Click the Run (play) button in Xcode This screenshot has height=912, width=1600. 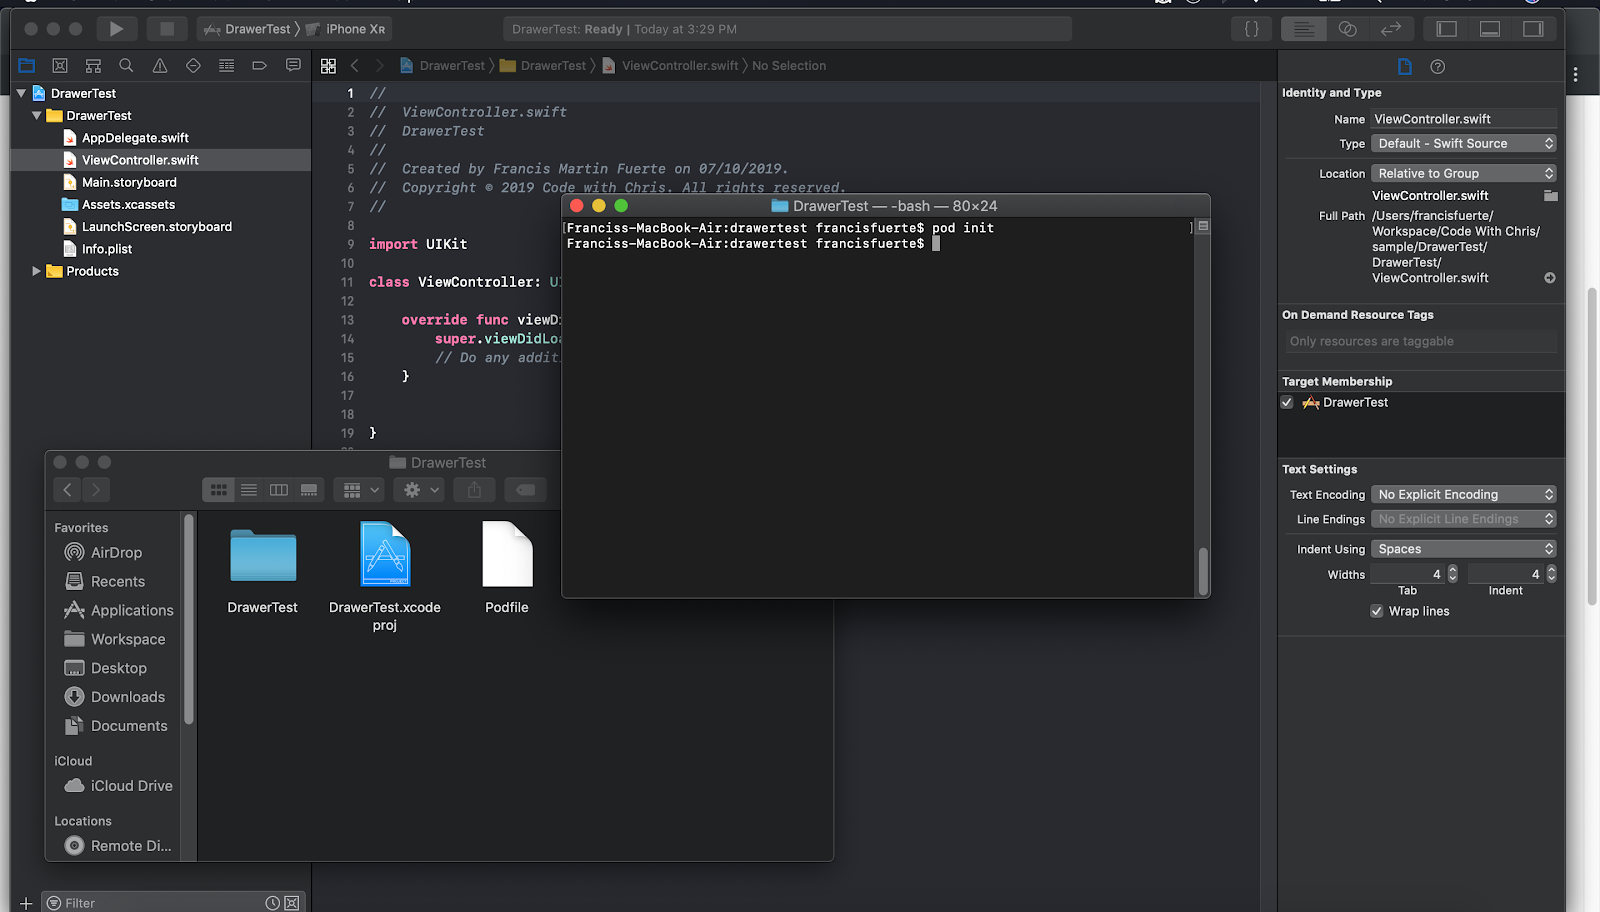[x=116, y=29]
